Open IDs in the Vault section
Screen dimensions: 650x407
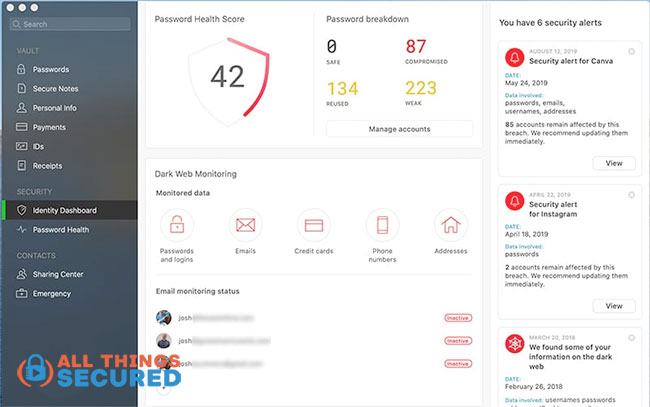[x=39, y=146]
